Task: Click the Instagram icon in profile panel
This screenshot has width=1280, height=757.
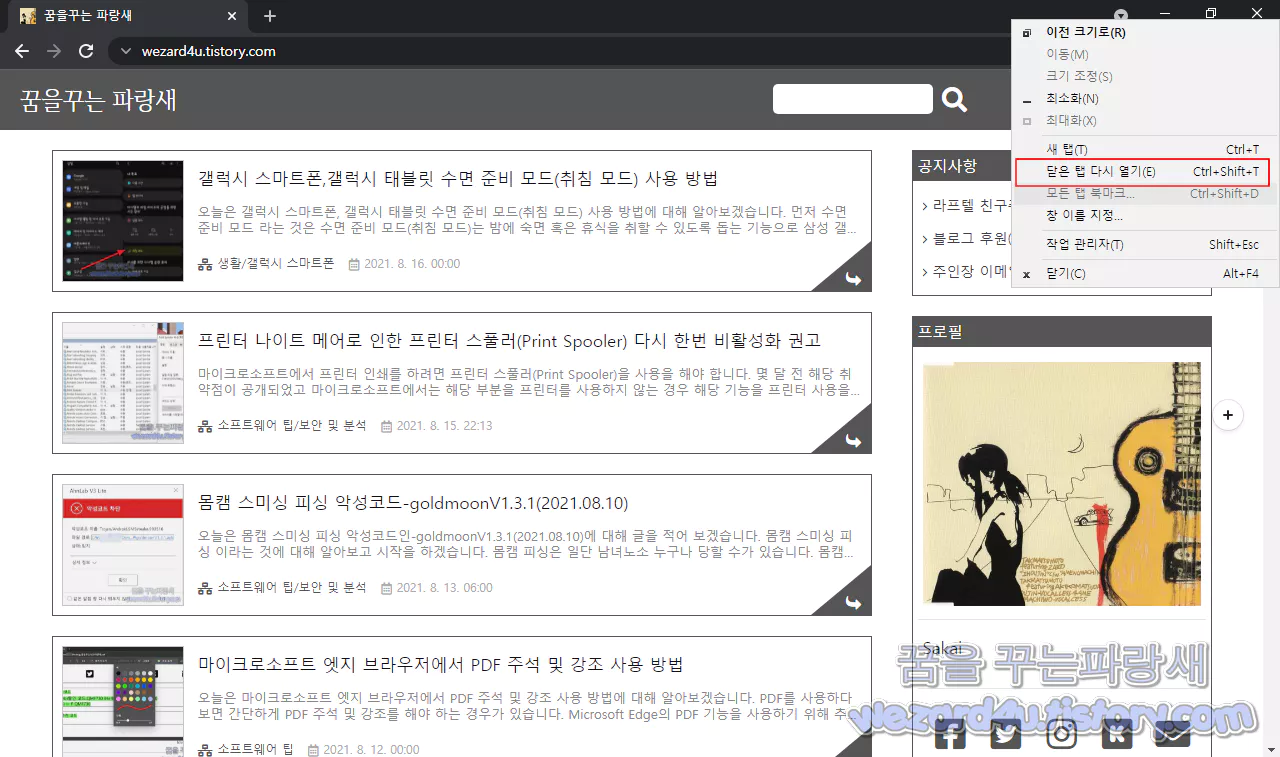Action: click(x=1061, y=735)
